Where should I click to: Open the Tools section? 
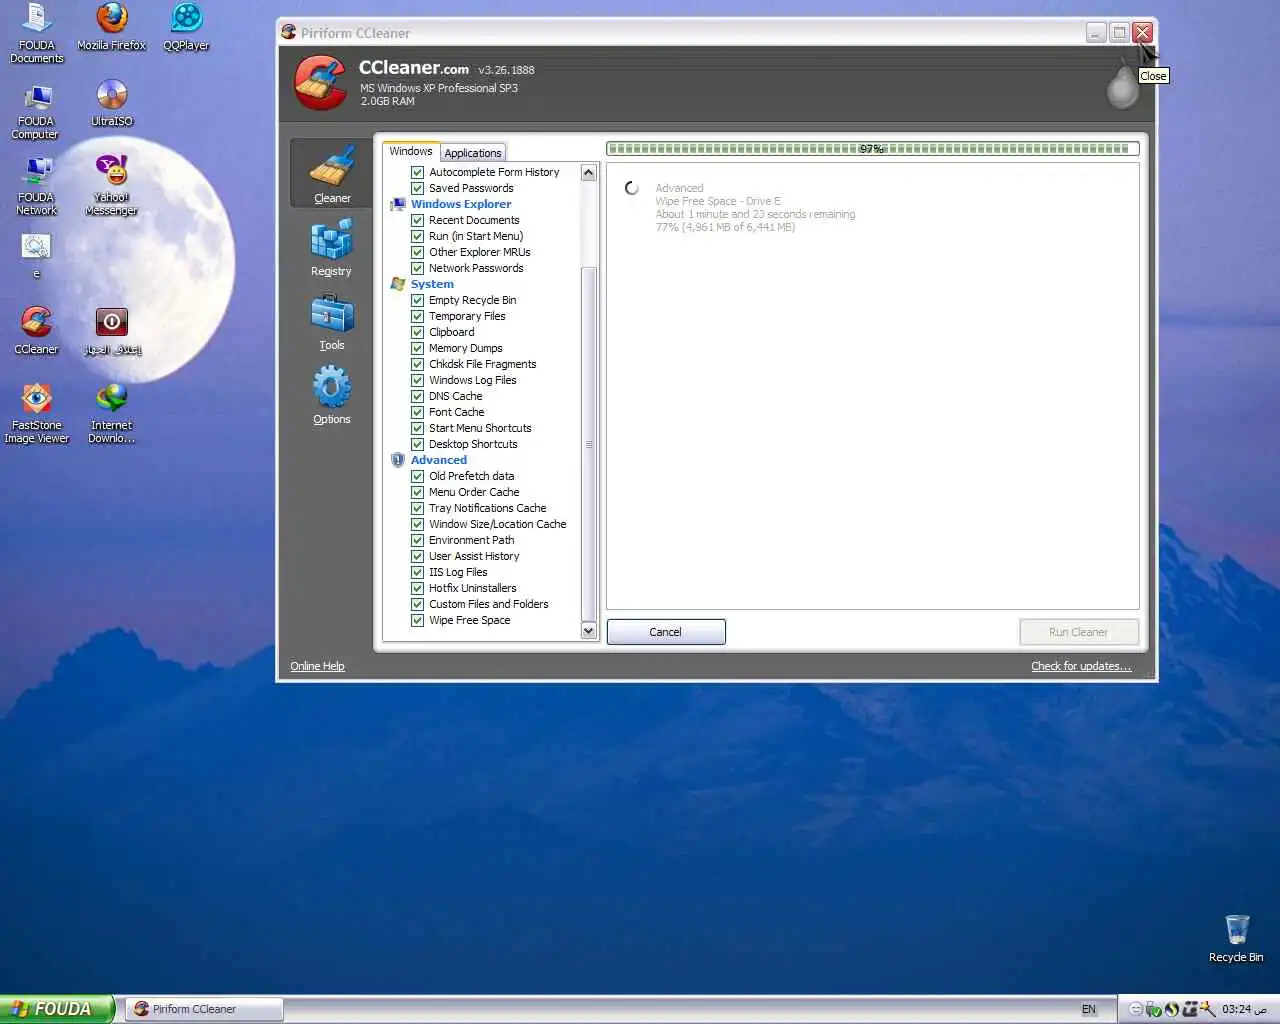point(332,322)
